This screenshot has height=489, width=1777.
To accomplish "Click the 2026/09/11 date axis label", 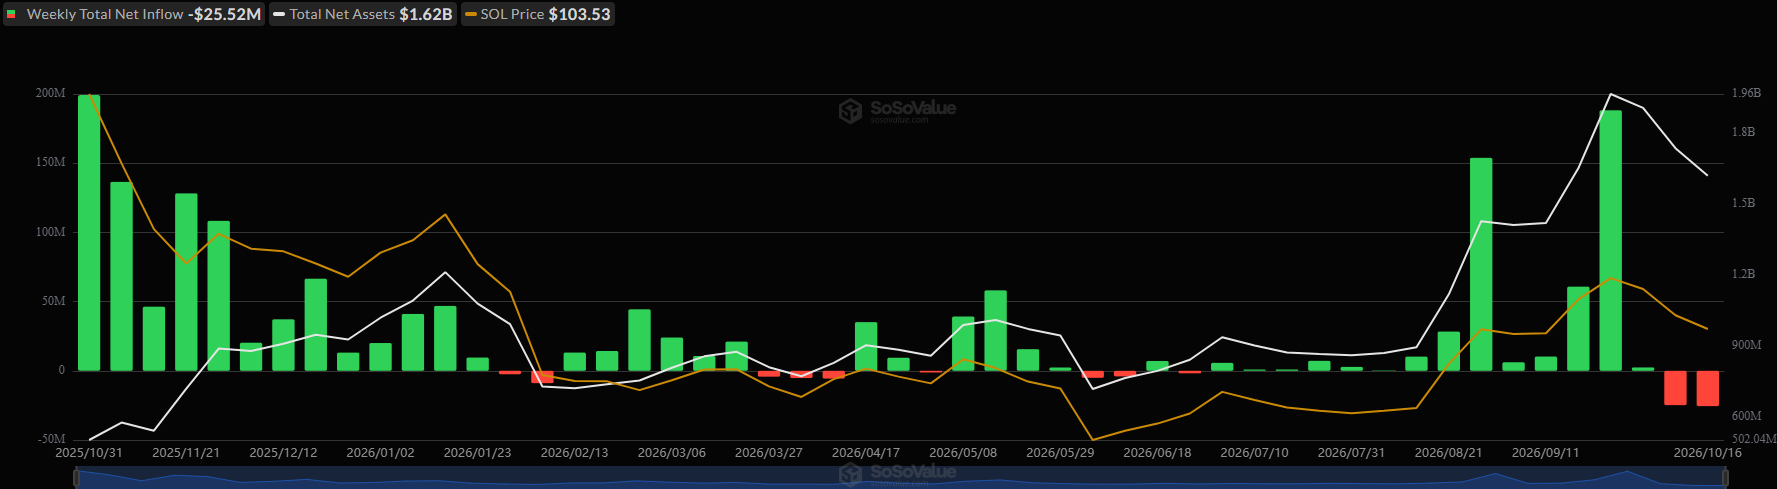I will point(1545,453).
